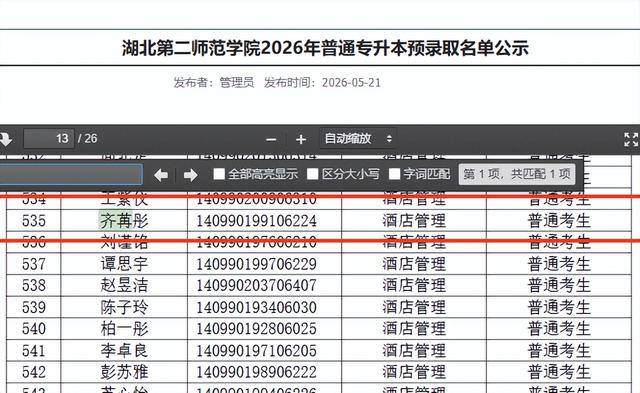Click the page number field showing 13

point(49,139)
